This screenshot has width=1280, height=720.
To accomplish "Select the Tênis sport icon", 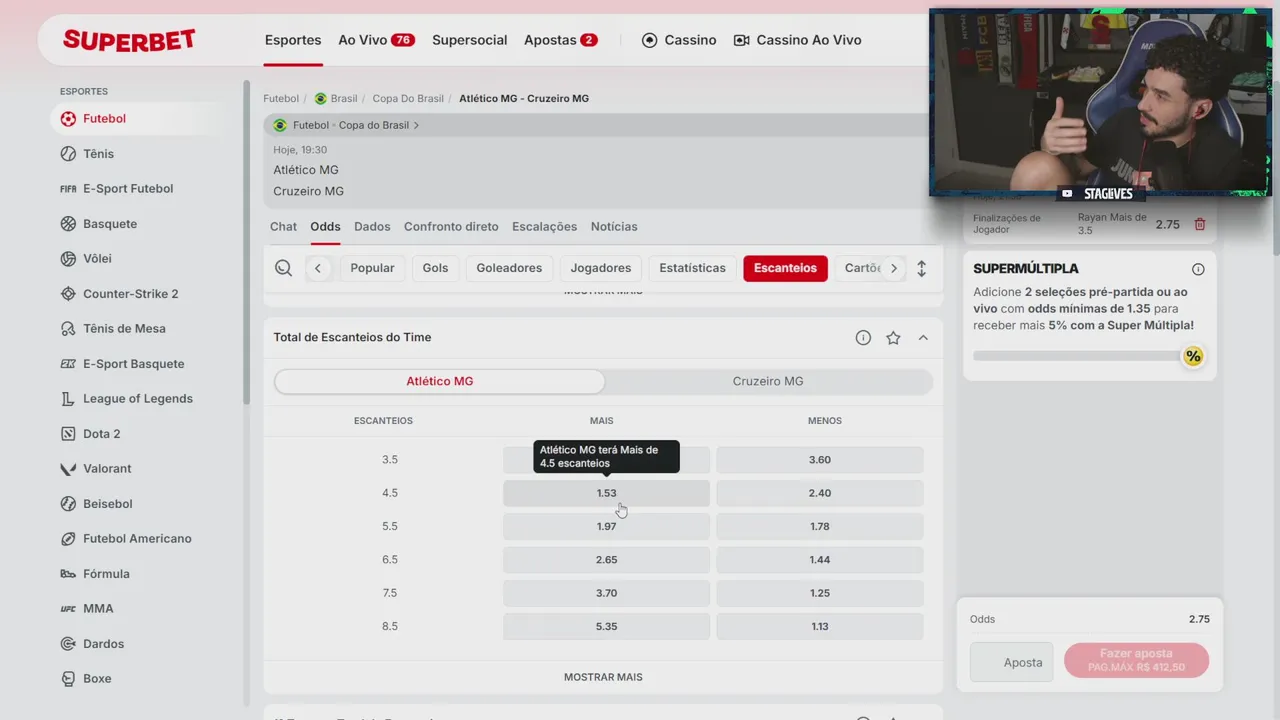I will [x=68, y=154].
